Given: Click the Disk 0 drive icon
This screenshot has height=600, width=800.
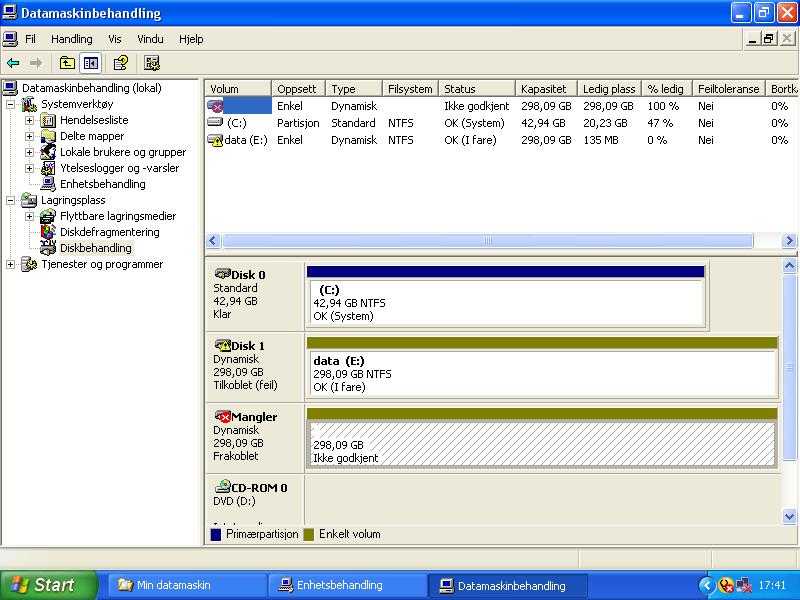Looking at the screenshot, I should click(x=223, y=274).
